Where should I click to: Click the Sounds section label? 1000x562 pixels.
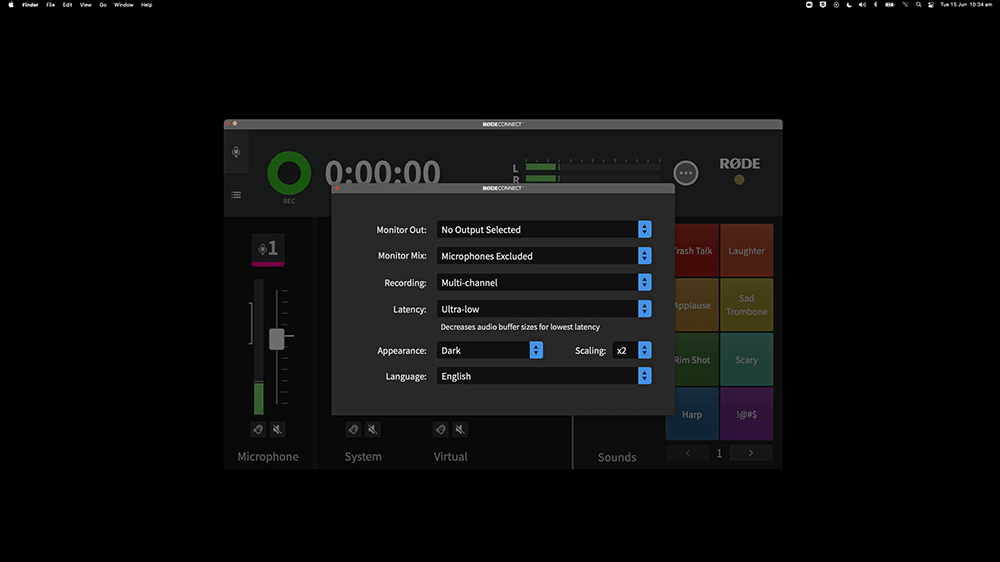pos(617,457)
